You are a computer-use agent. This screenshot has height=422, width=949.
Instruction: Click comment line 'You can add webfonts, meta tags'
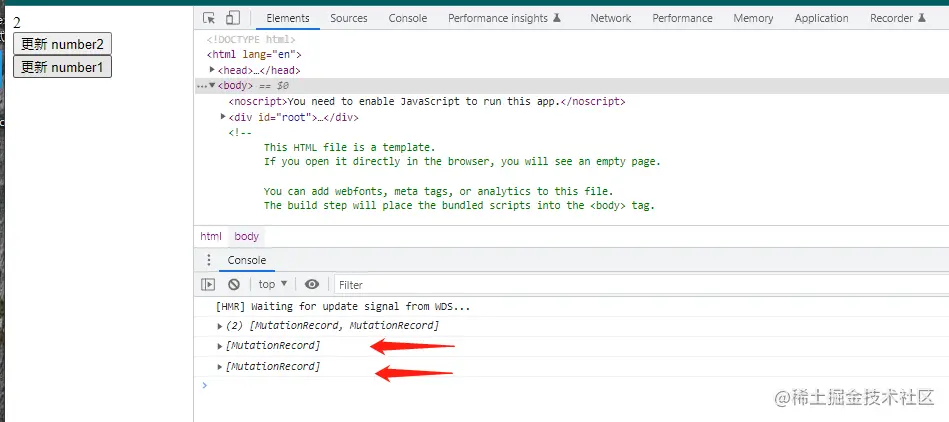[439, 191]
